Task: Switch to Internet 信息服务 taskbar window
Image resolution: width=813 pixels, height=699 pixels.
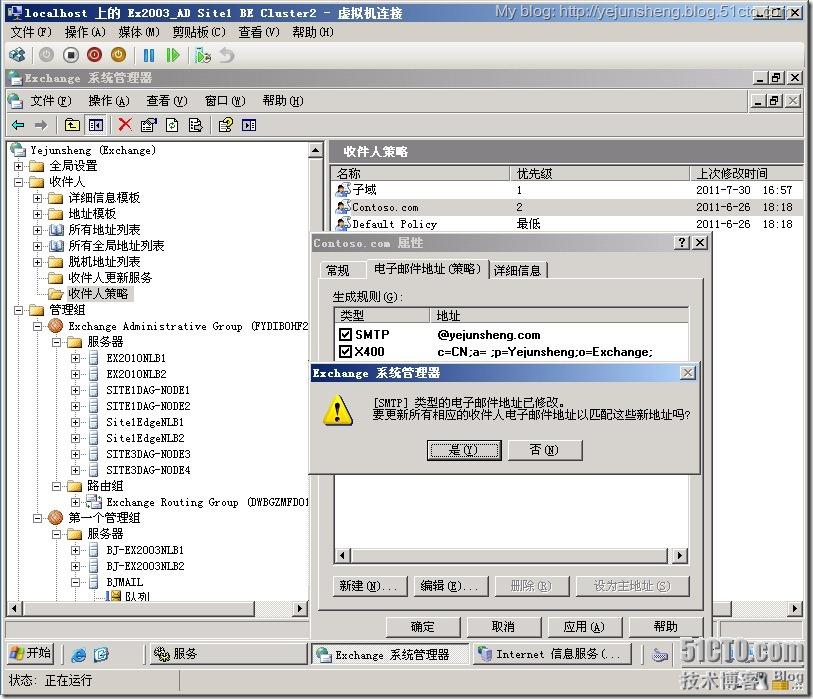Action: pos(553,654)
